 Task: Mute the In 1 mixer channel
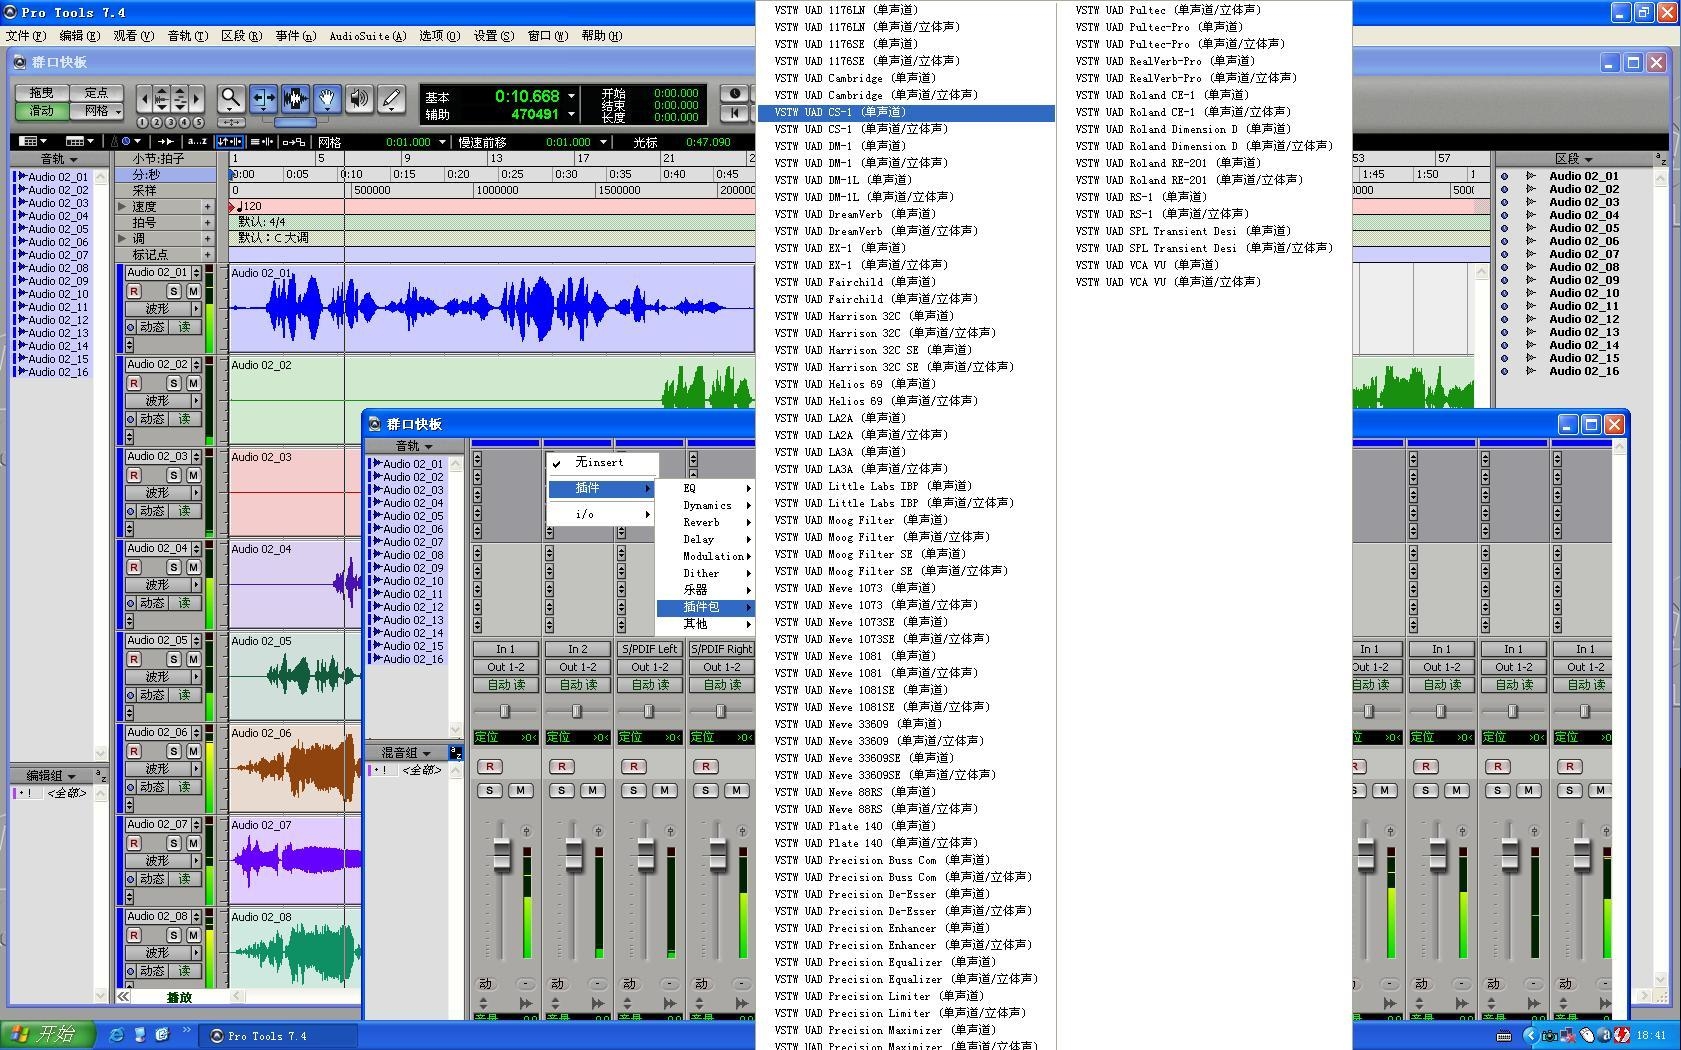point(521,790)
